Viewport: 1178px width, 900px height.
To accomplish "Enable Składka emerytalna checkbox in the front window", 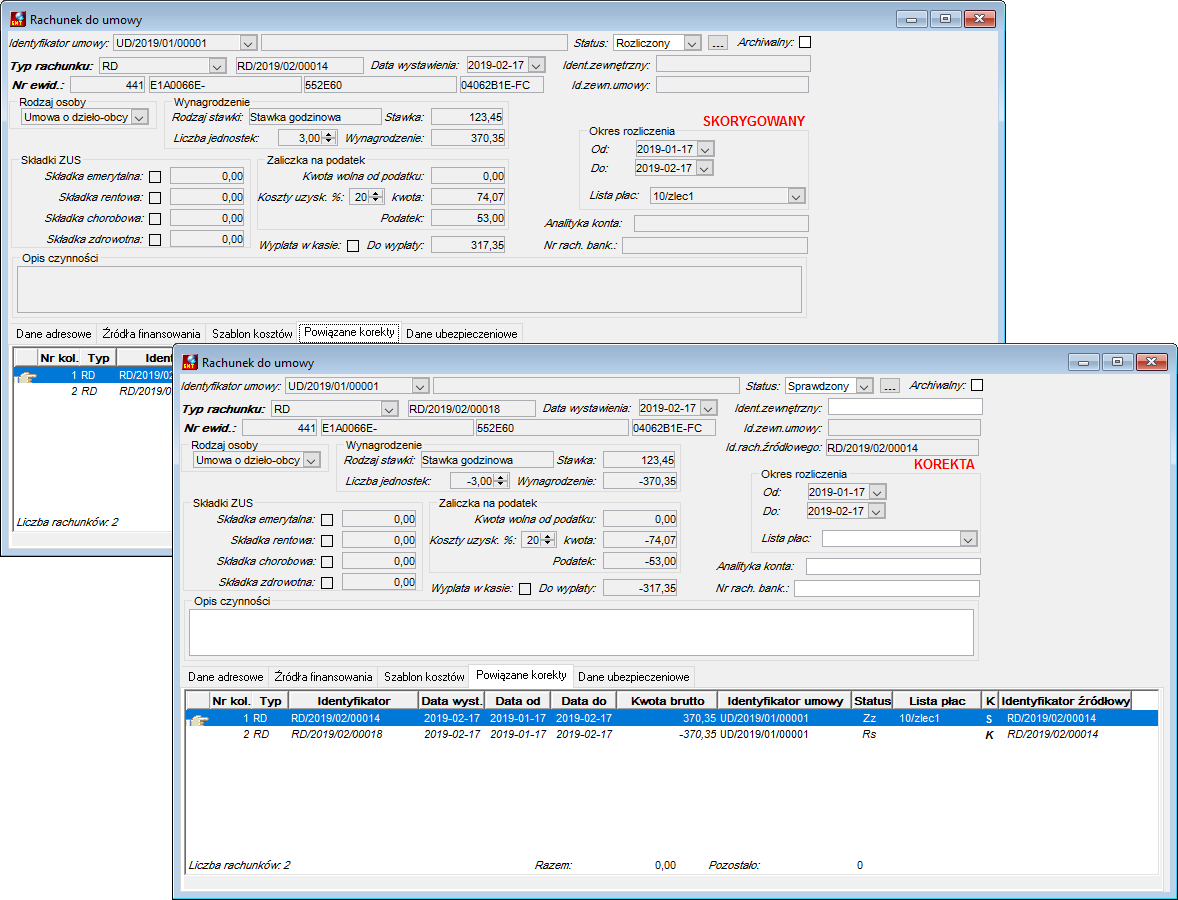I will [327, 520].
